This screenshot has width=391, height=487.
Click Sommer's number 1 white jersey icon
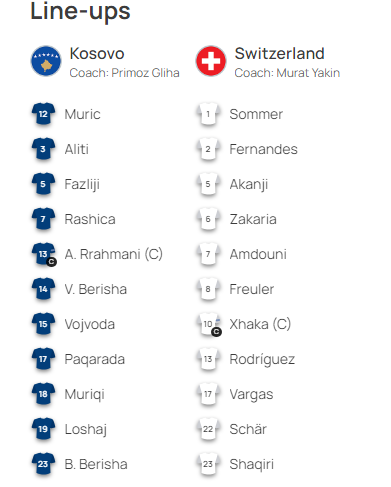point(208,114)
